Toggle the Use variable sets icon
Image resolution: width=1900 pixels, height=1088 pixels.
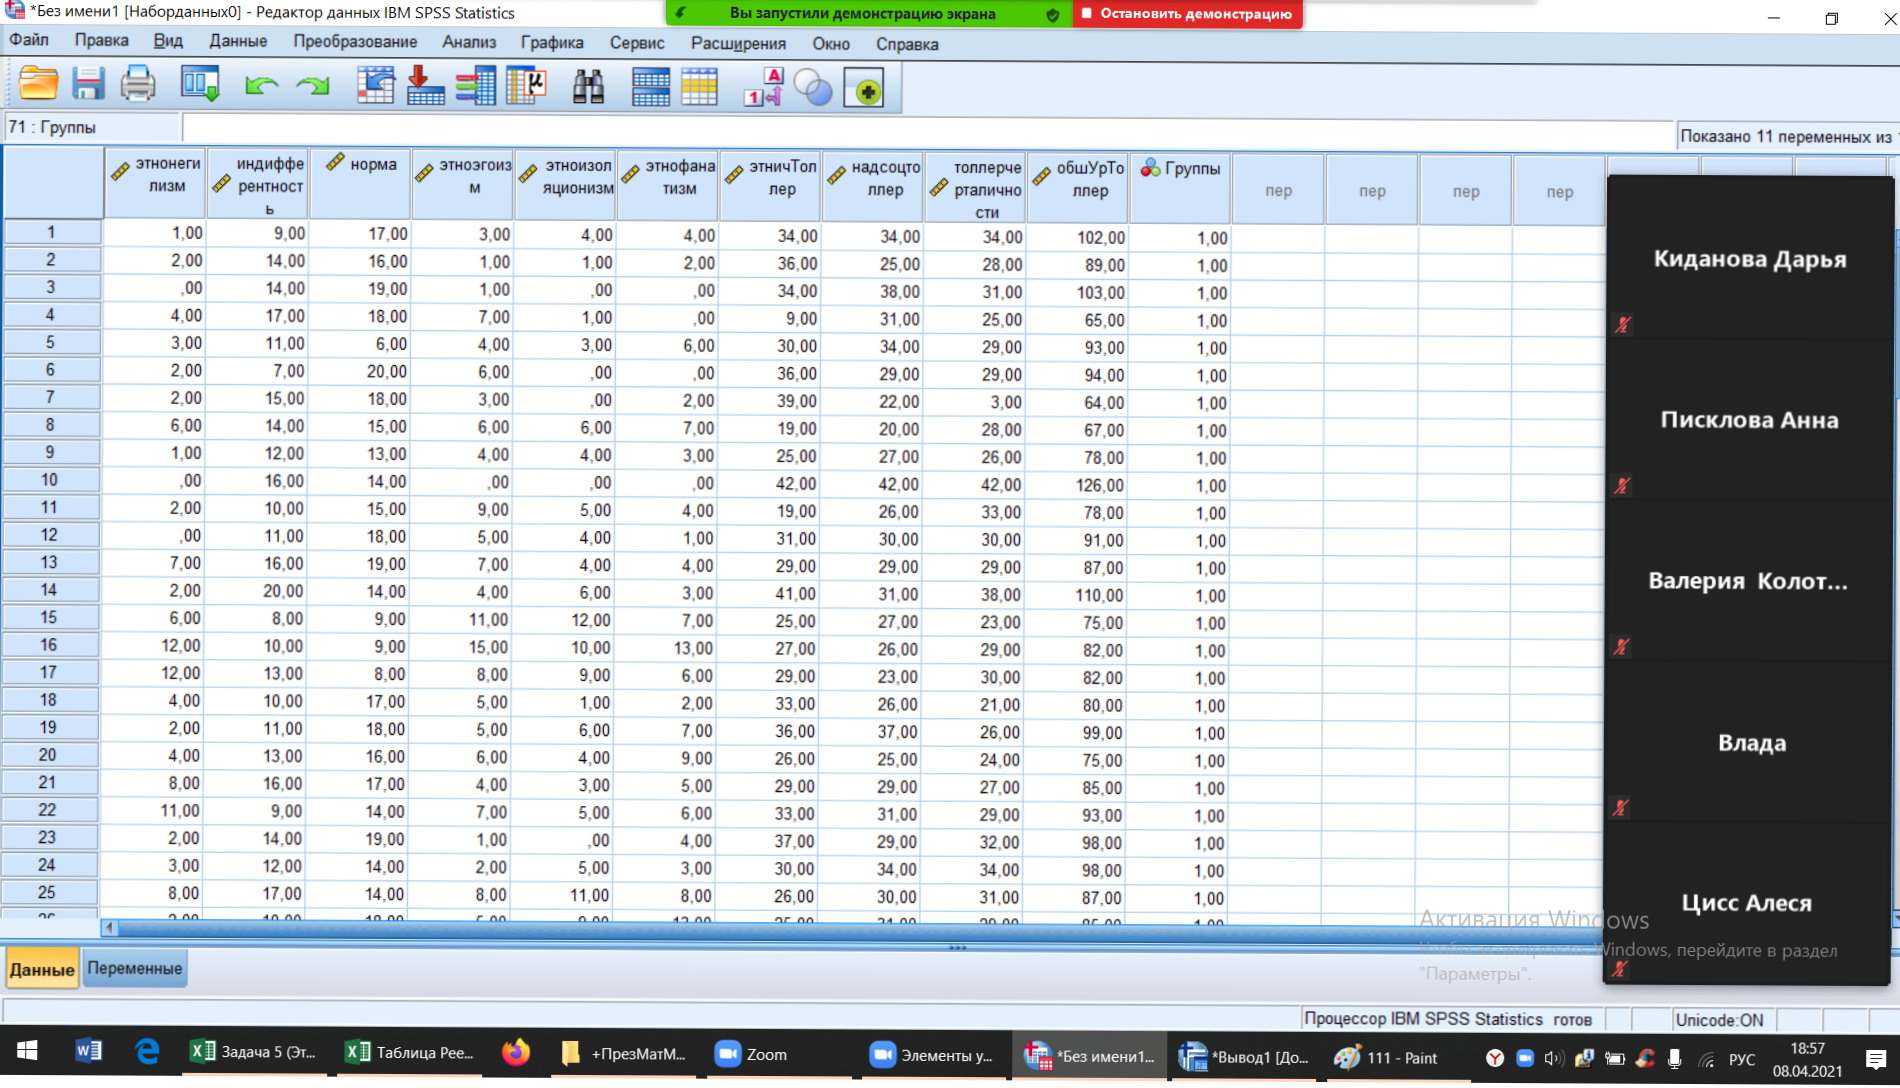click(x=813, y=86)
